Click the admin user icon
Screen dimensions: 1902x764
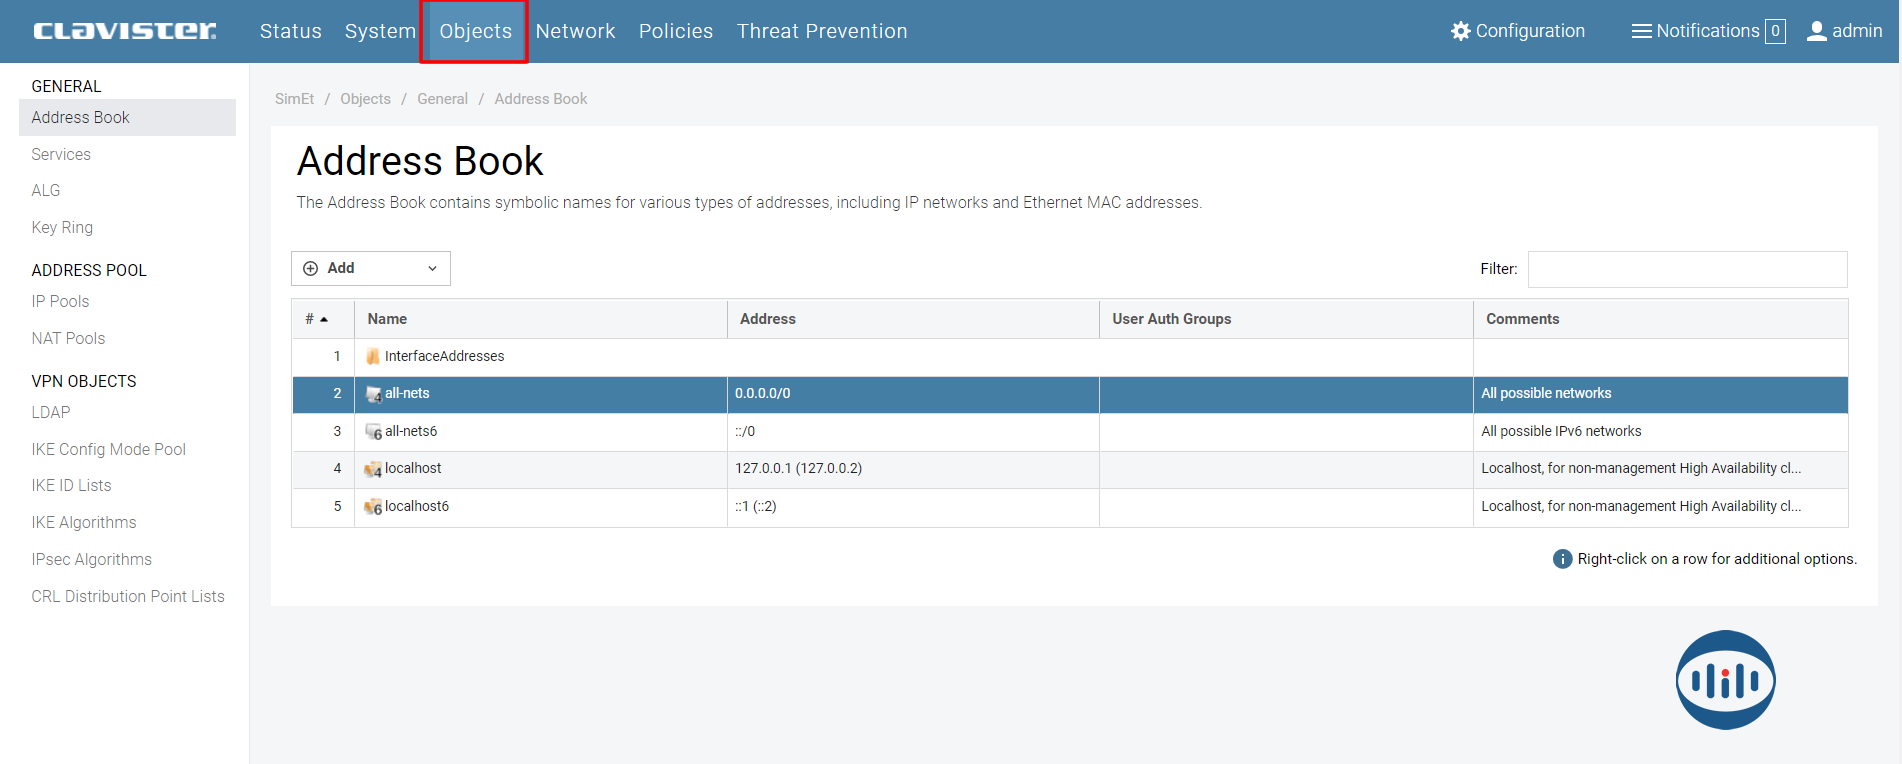tap(1816, 31)
